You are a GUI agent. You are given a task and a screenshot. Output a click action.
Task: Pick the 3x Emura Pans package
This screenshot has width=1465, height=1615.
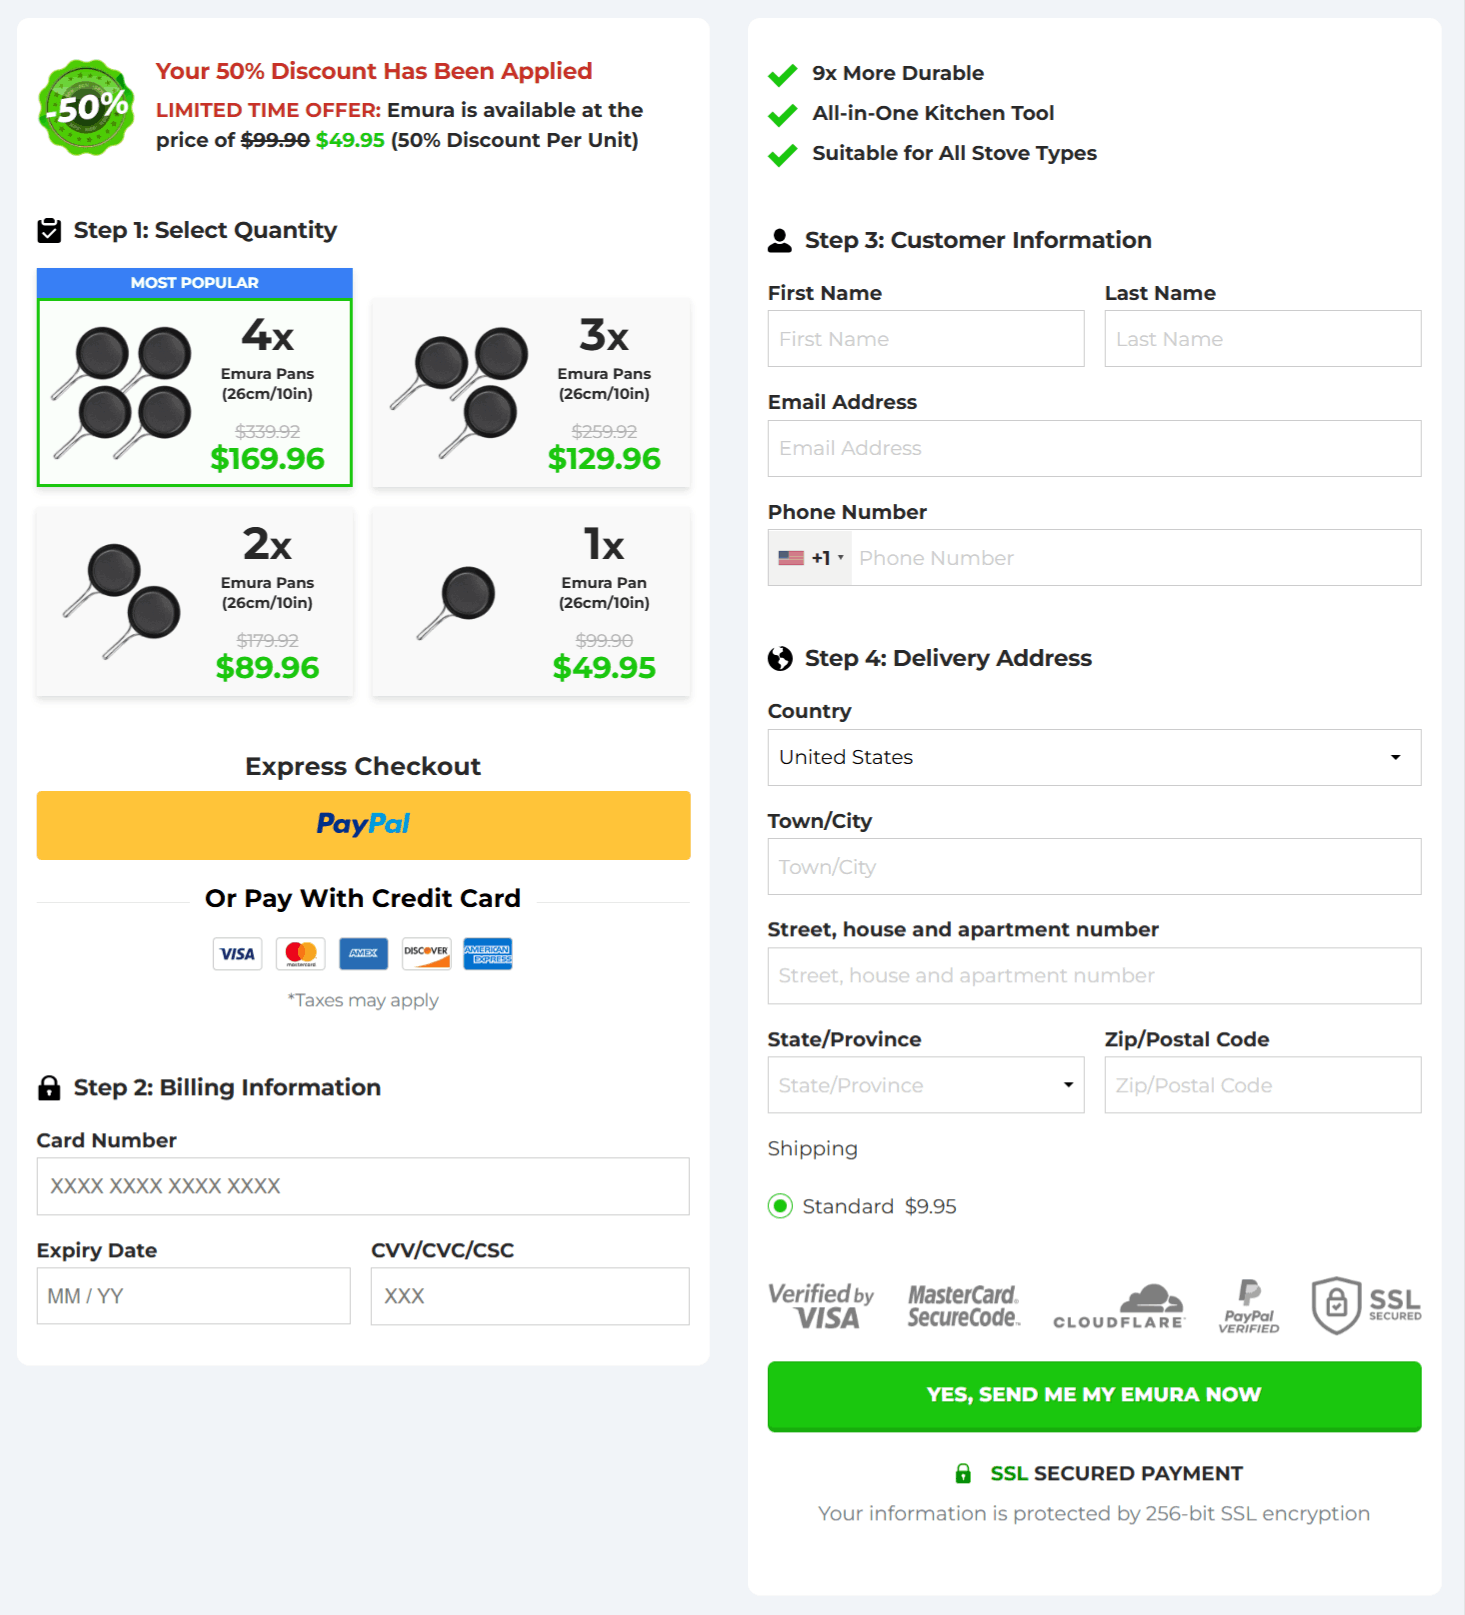(531, 393)
